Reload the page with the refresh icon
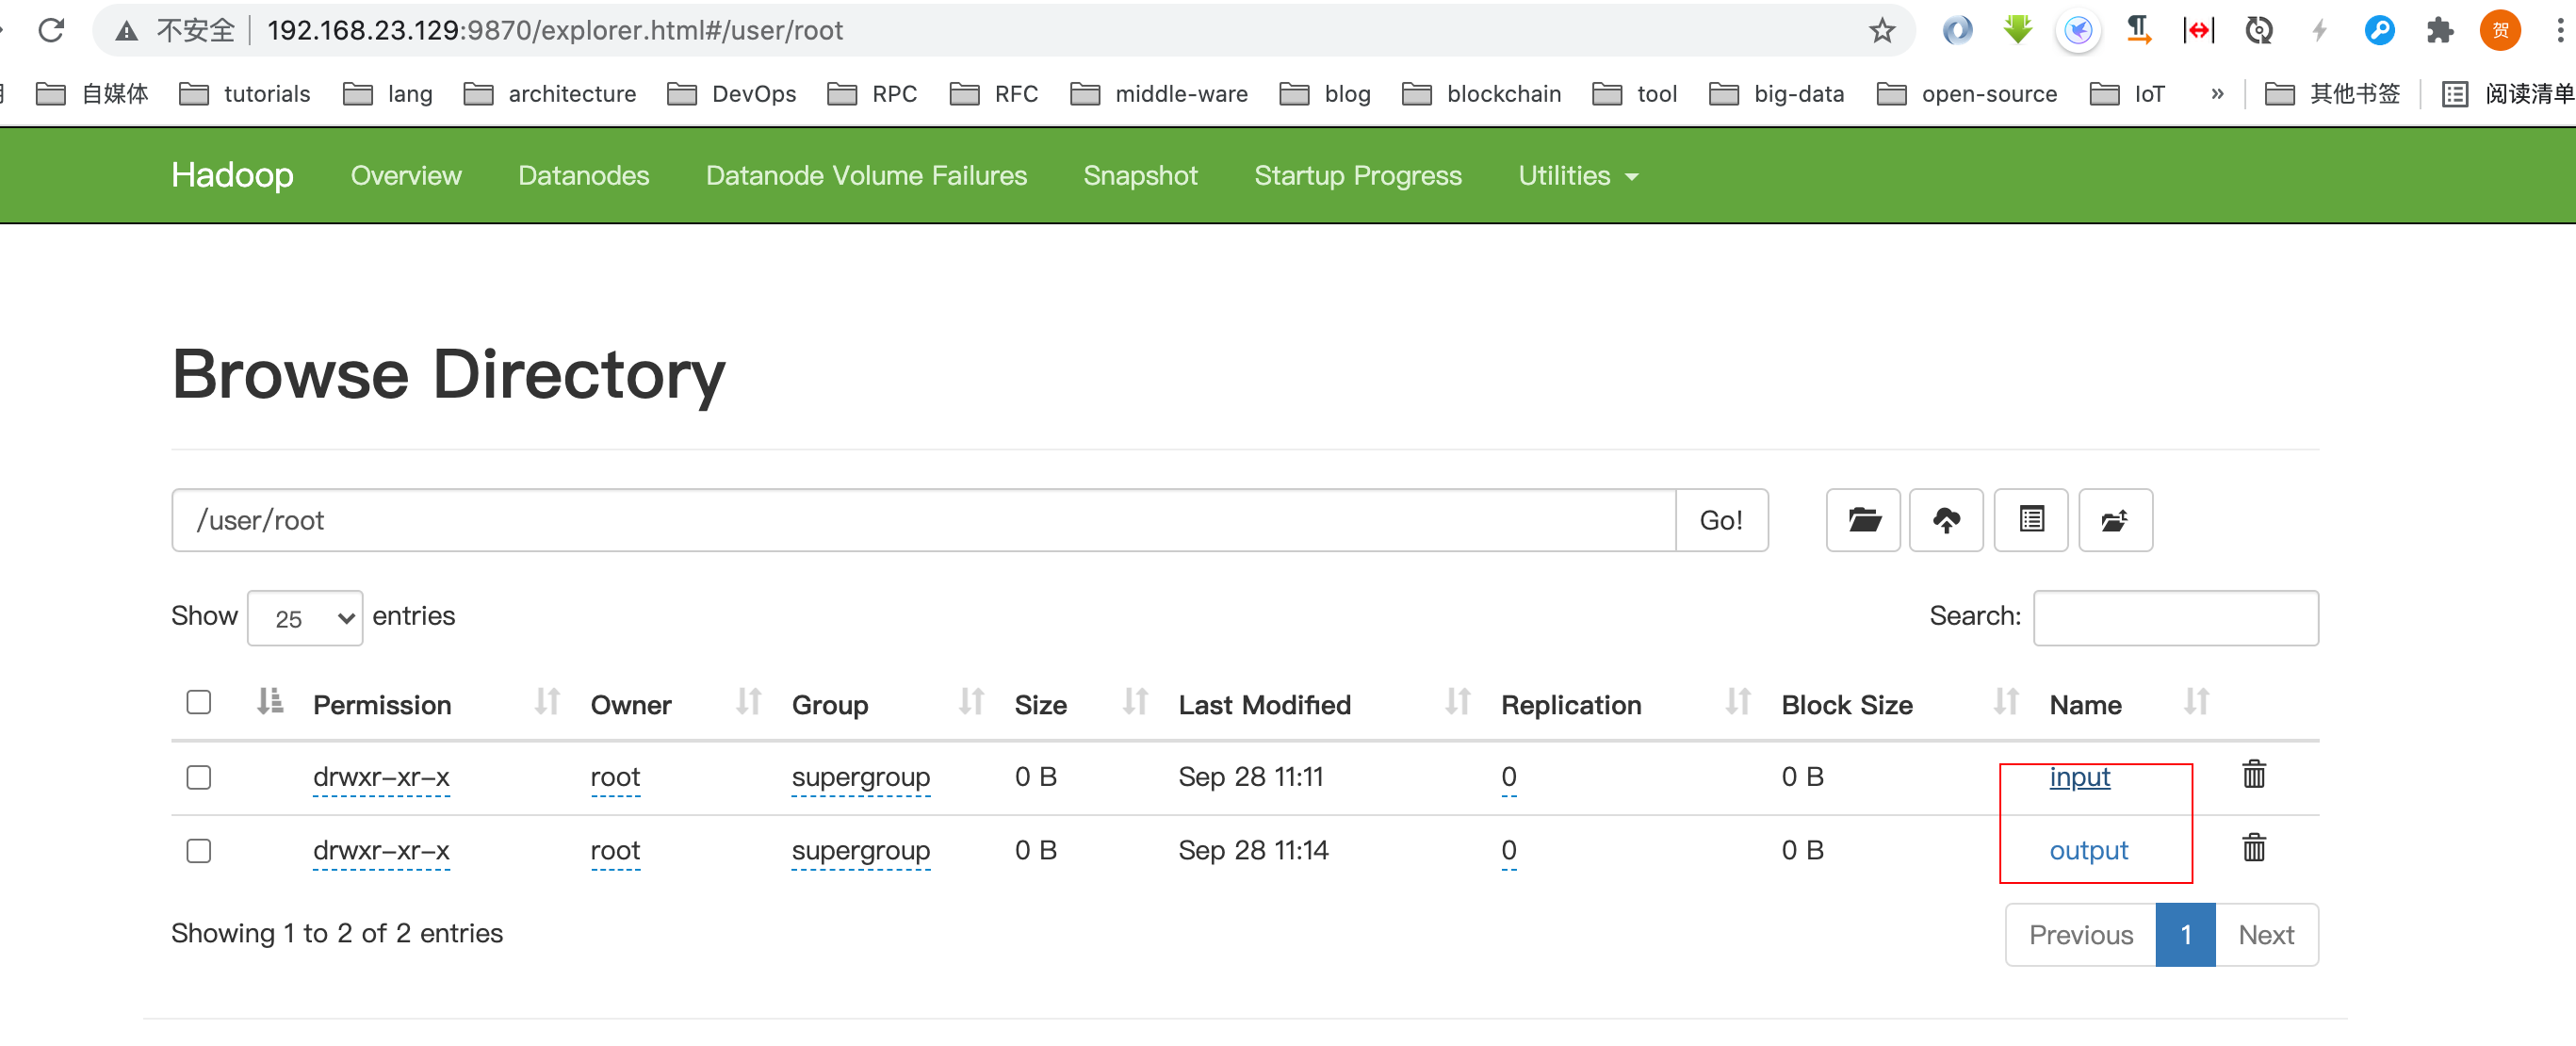Viewport: 2576px width, 1046px height. pyautogui.click(x=51, y=30)
